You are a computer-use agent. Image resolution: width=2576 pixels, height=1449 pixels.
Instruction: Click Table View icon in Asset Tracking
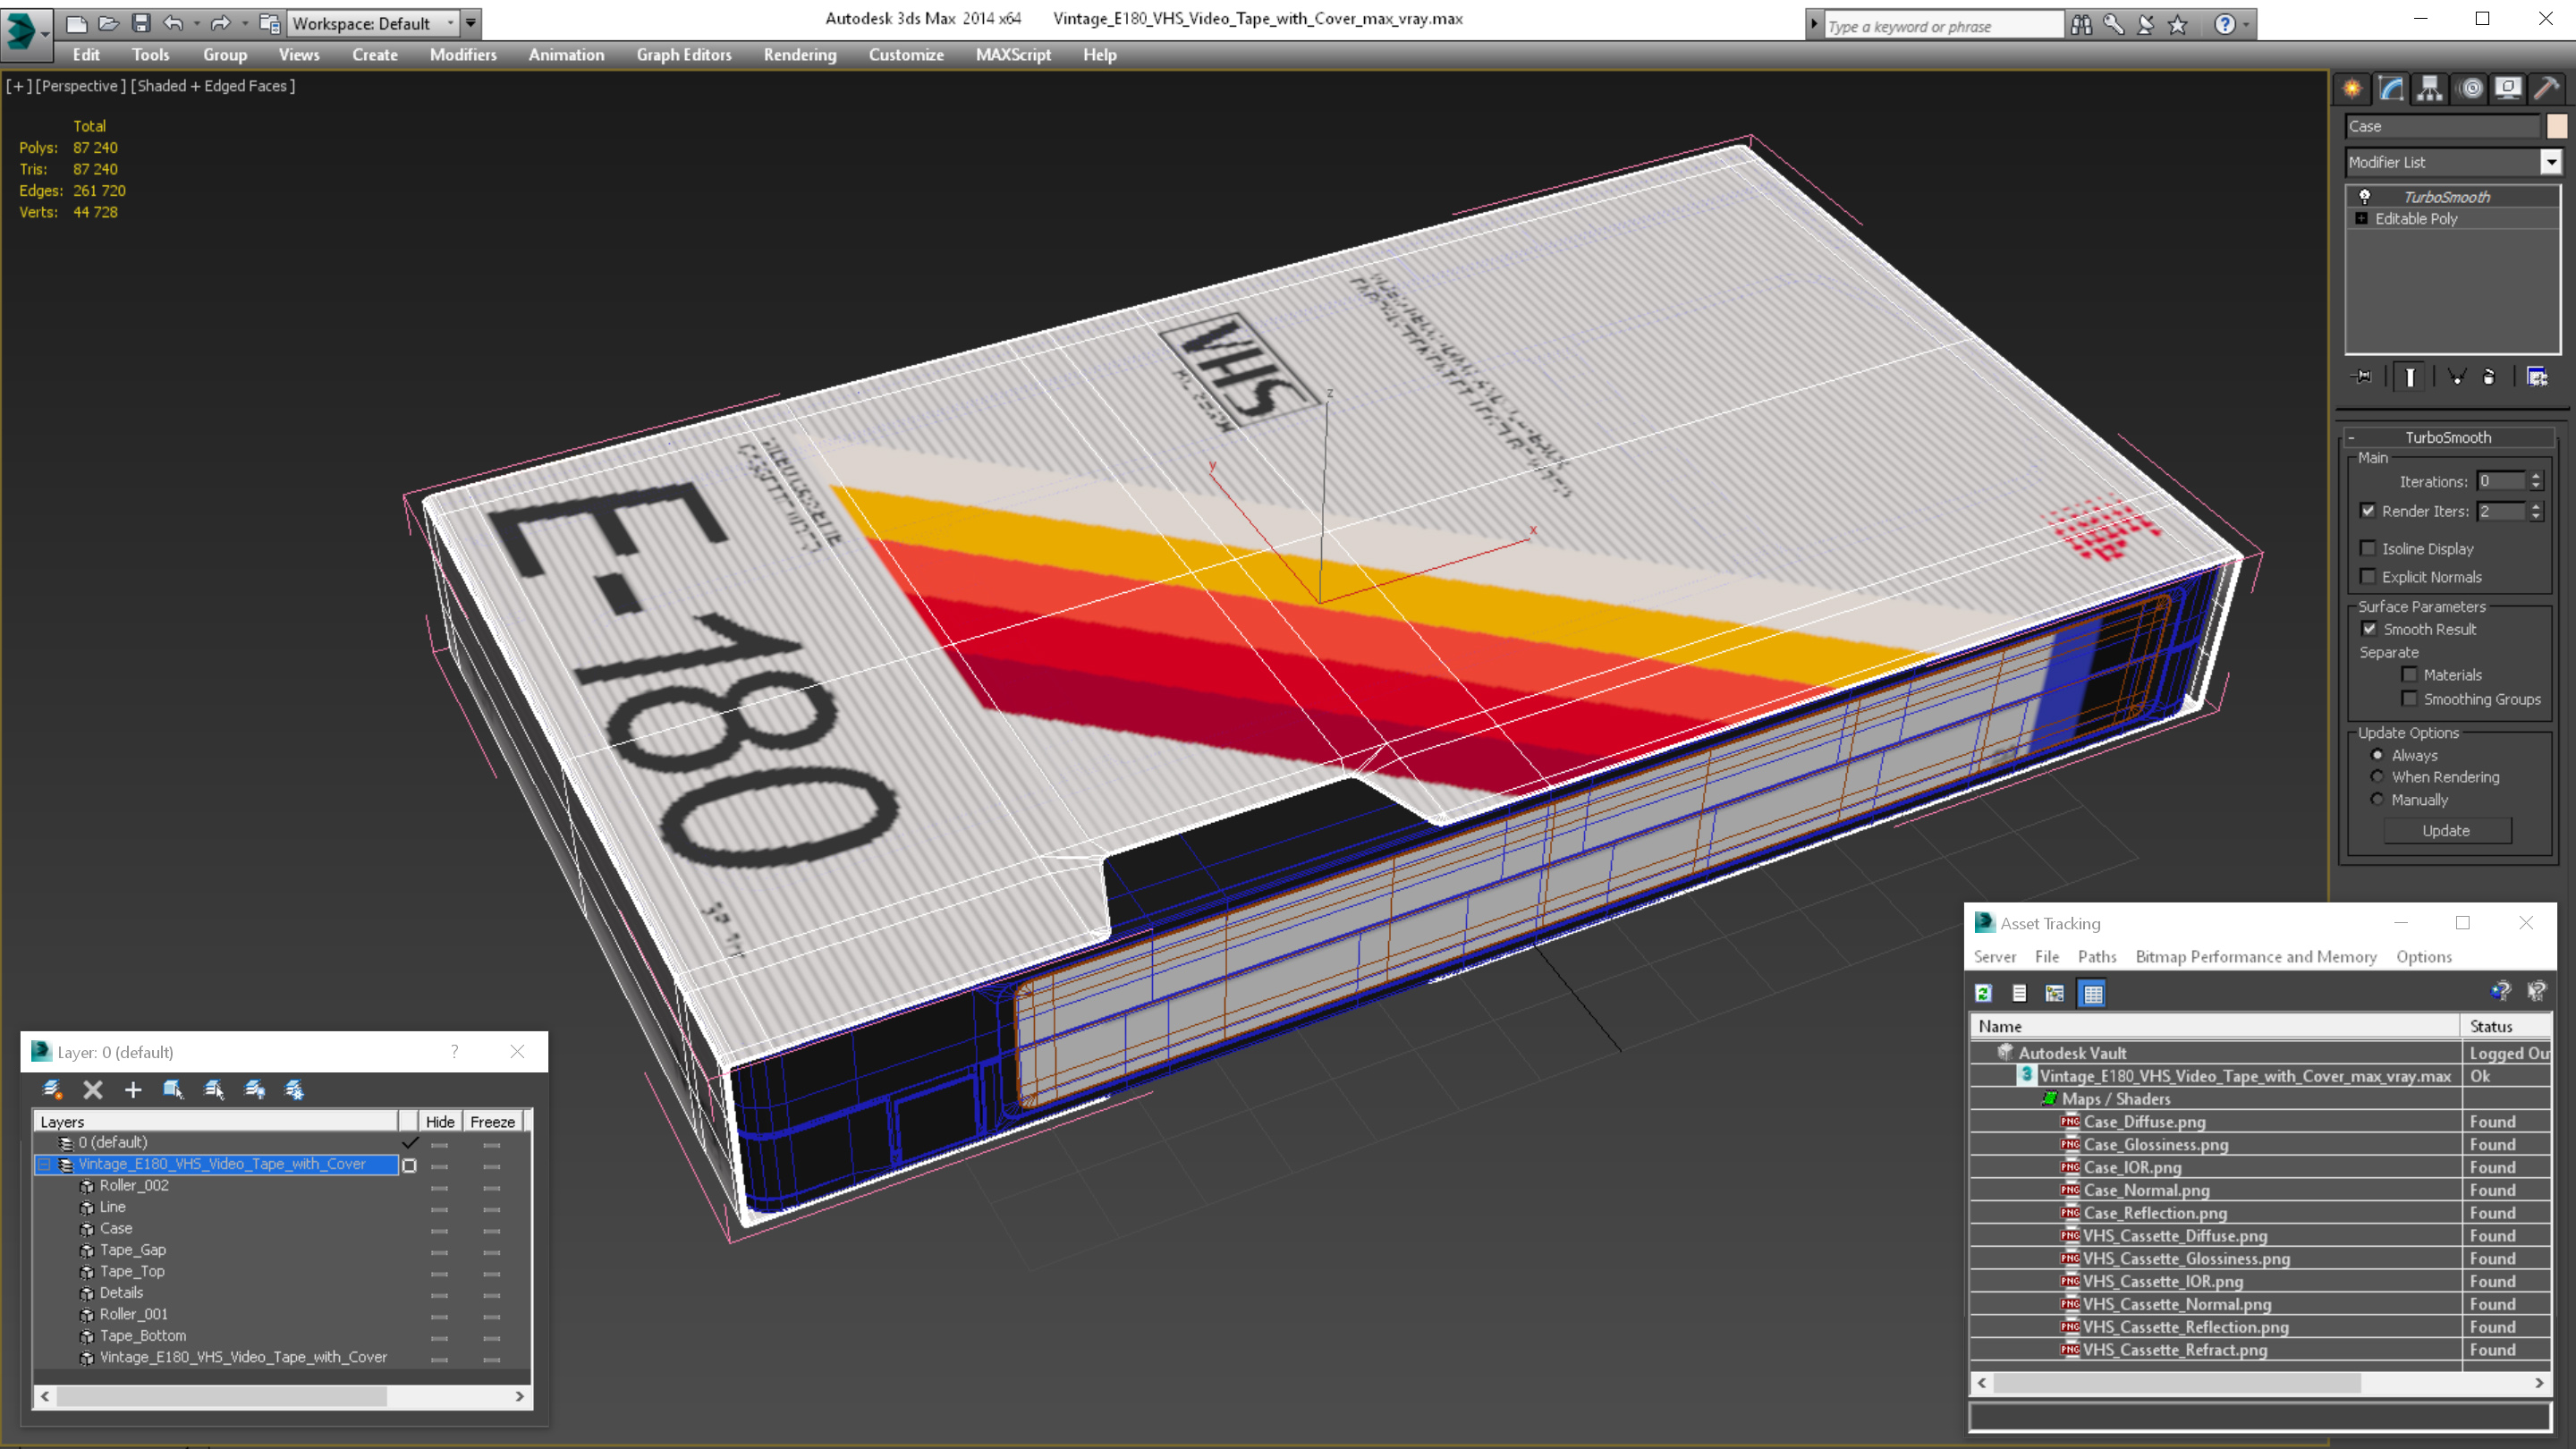[x=2092, y=993]
